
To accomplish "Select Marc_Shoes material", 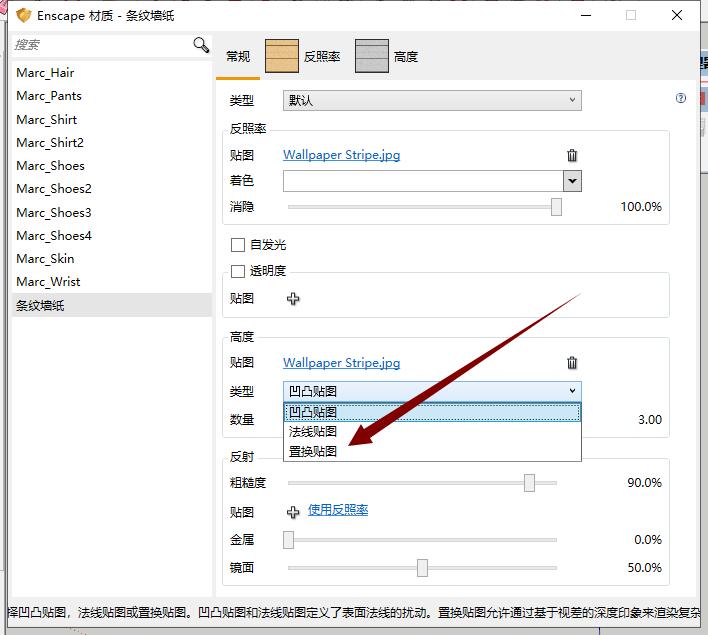I will pyautogui.click(x=112, y=166).
